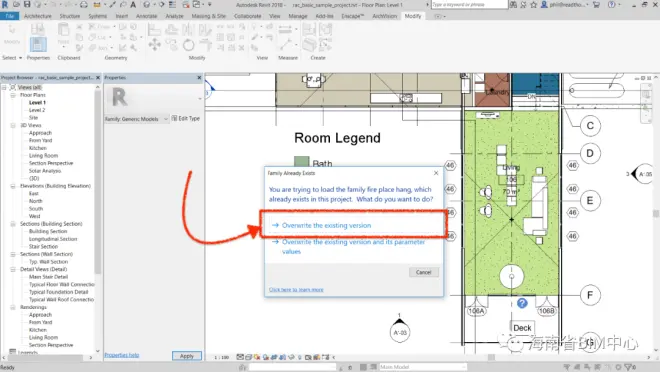Click the Detail Level icon in view control bar

(240, 357)
